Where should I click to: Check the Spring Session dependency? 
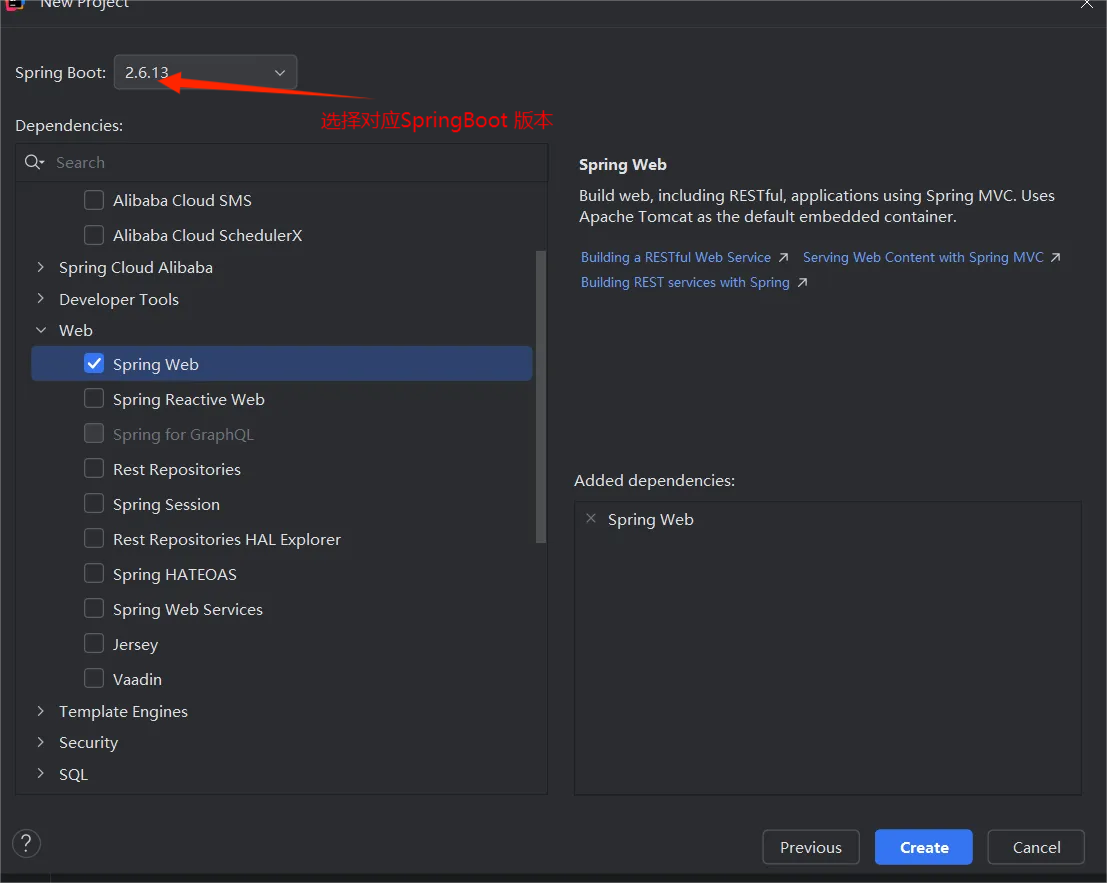tap(94, 504)
